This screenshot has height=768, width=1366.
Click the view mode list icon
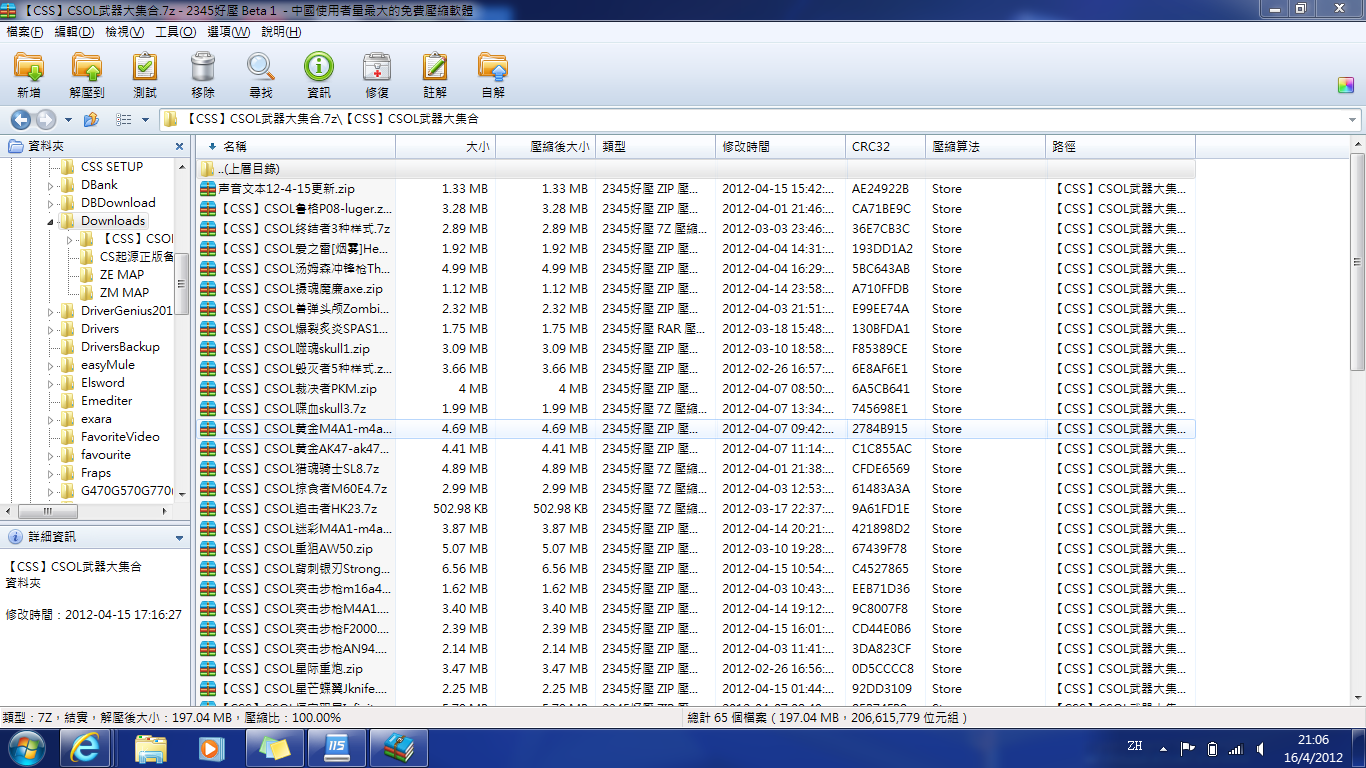(x=124, y=120)
